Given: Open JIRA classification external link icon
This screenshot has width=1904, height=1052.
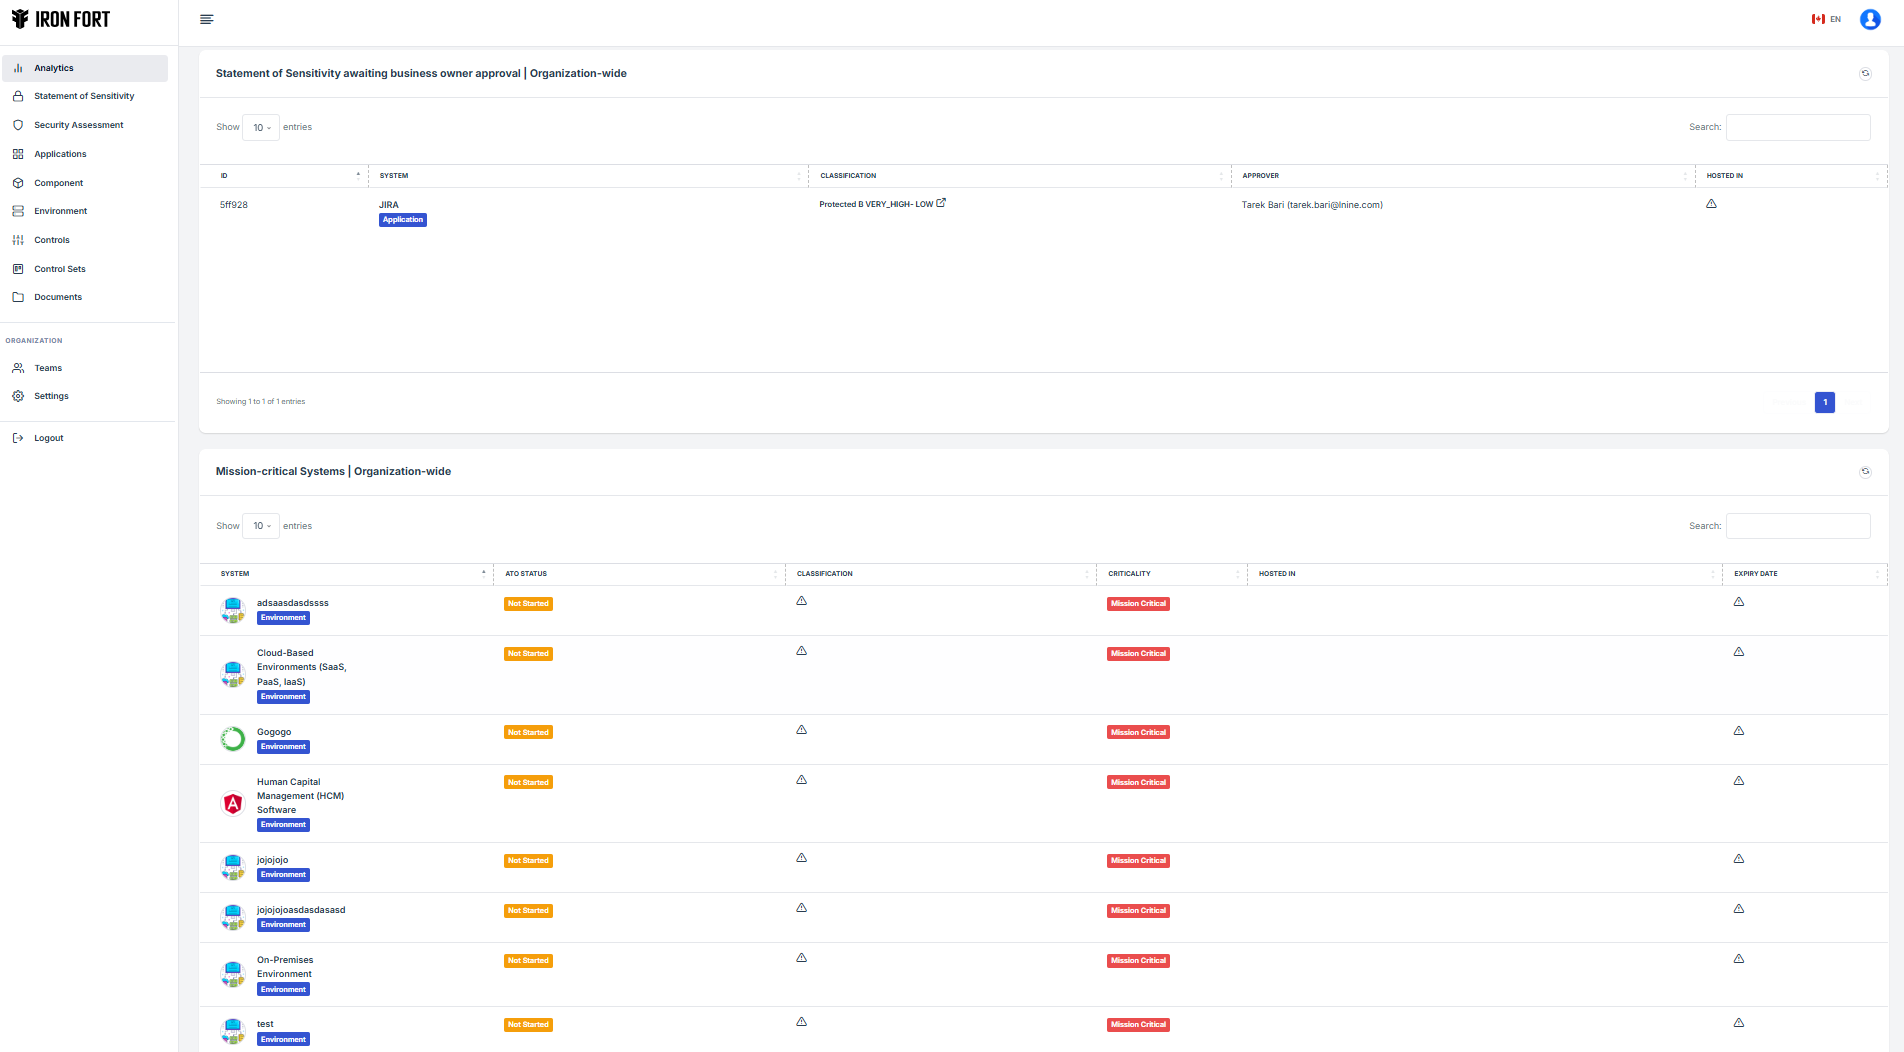Looking at the screenshot, I should tap(941, 203).
